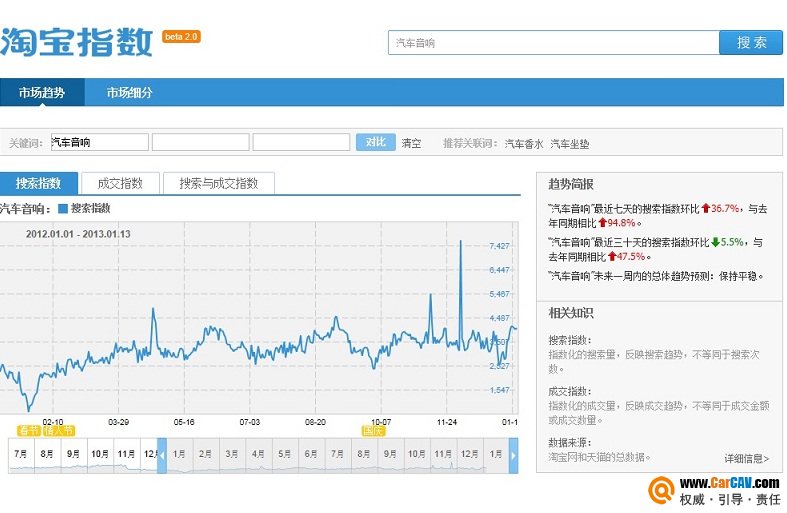Click the 7,427 y-axis value
The width and height of the screenshot is (787, 513).
click(x=499, y=246)
